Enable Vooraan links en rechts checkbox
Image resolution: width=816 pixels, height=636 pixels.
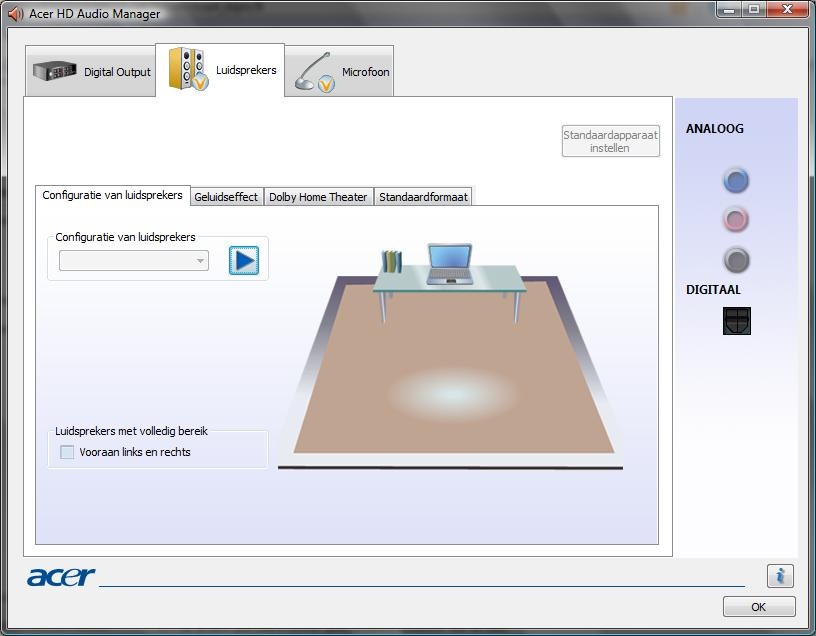[x=67, y=452]
